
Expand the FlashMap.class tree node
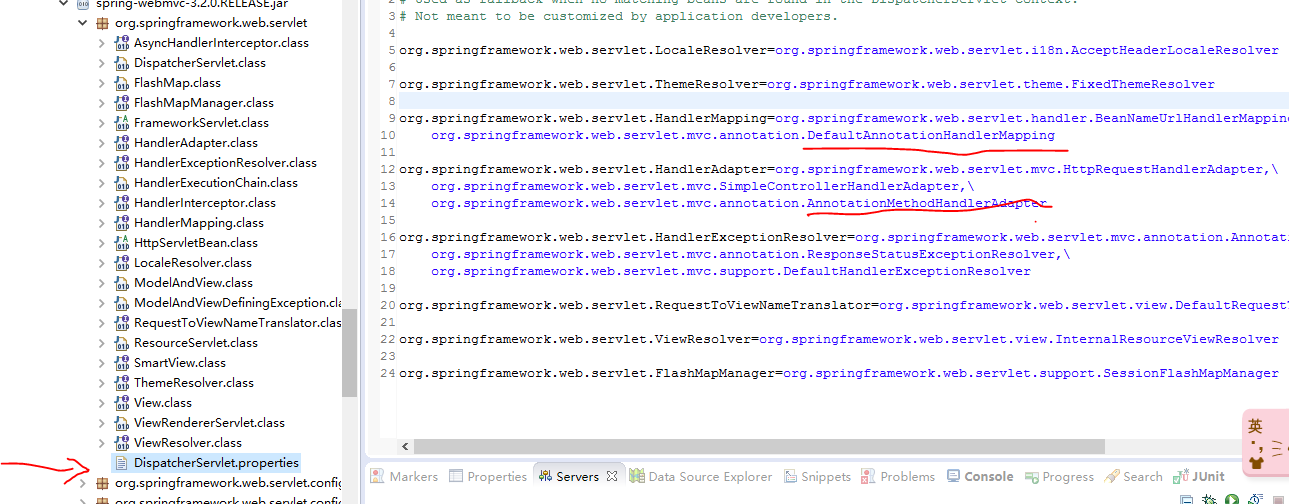pos(101,83)
